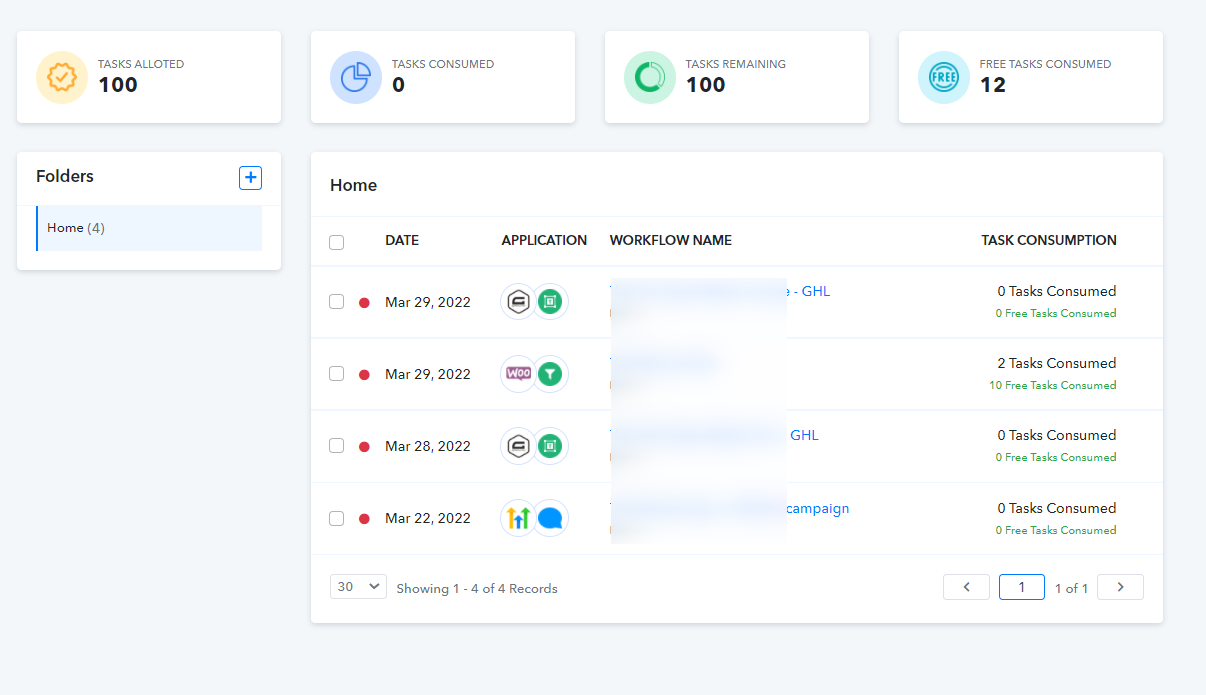
Task: Click red status dot for first Mar 29 row
Action: (364, 303)
